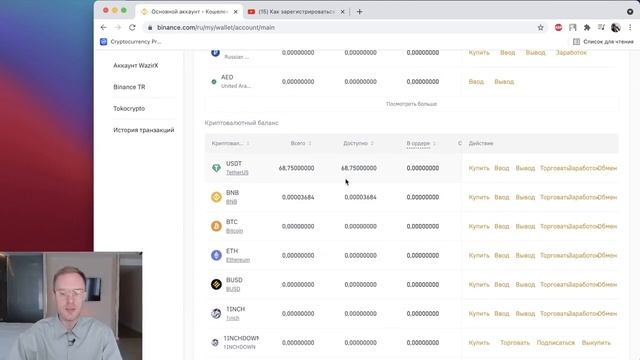The image size is (640, 360).
Task: Open the media control playlist icon
Action: (x=601, y=27)
